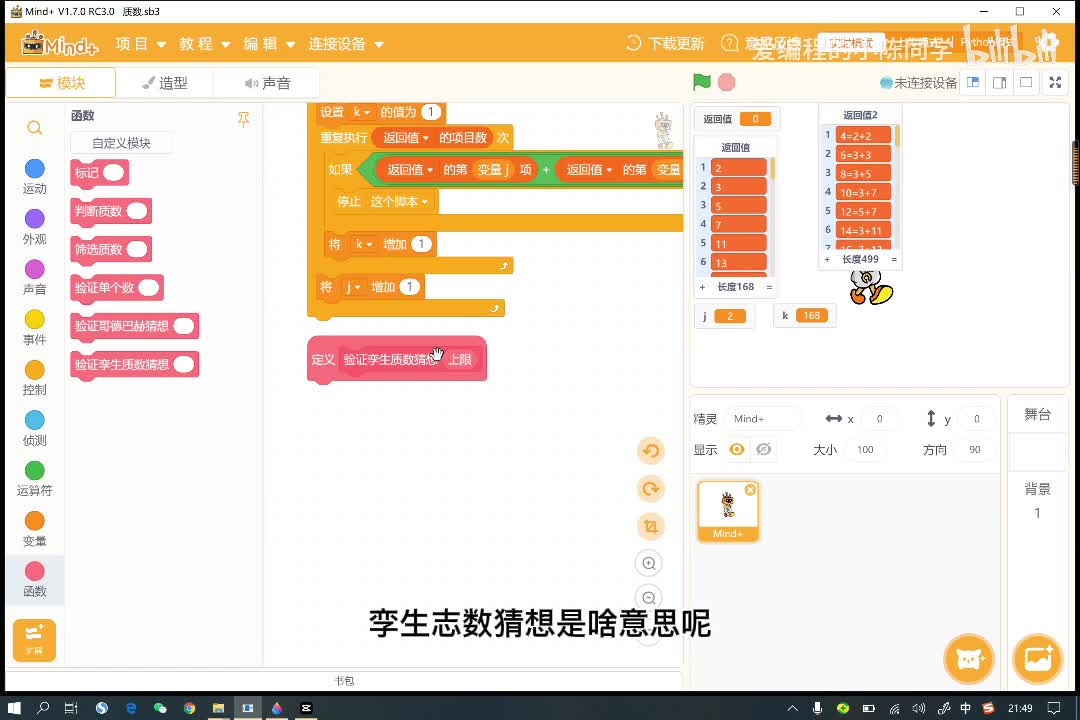Open the 编辑 edit menu
Screen dimensions: 1080x720
click(x=269, y=44)
